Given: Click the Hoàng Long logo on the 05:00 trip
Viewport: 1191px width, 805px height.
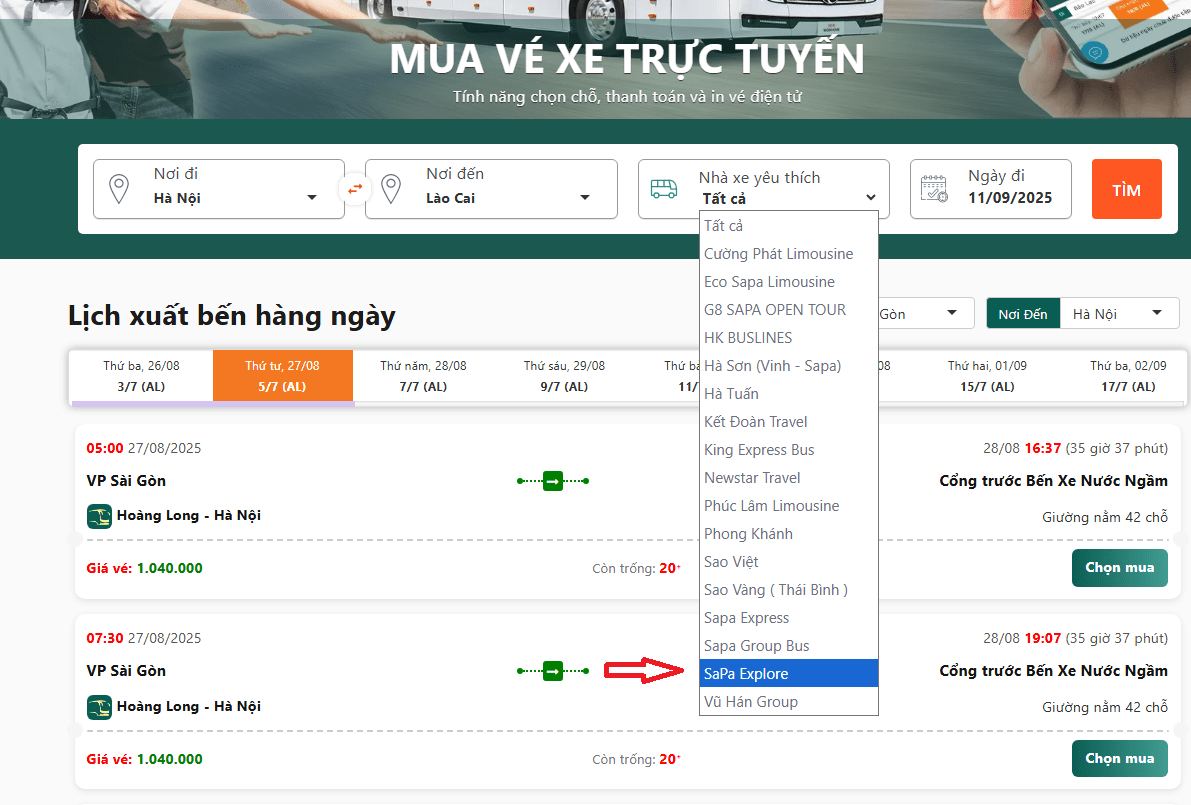Looking at the screenshot, I should tap(99, 516).
